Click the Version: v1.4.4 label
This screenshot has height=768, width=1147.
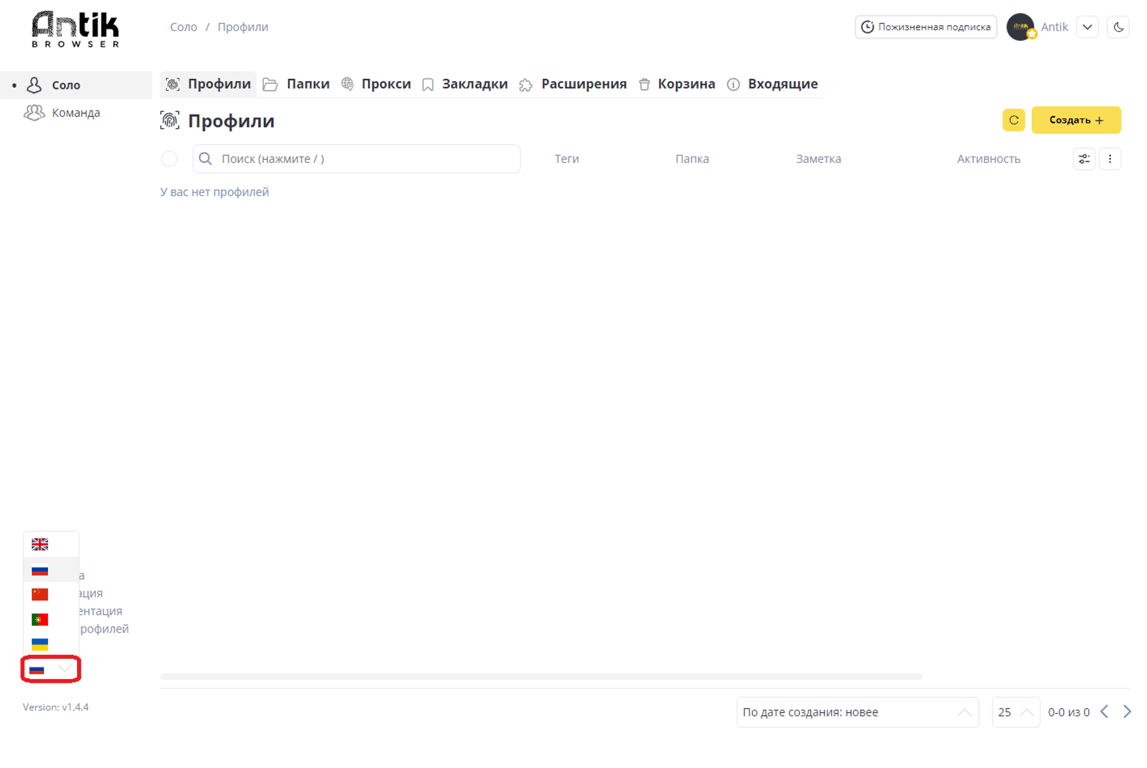[56, 707]
